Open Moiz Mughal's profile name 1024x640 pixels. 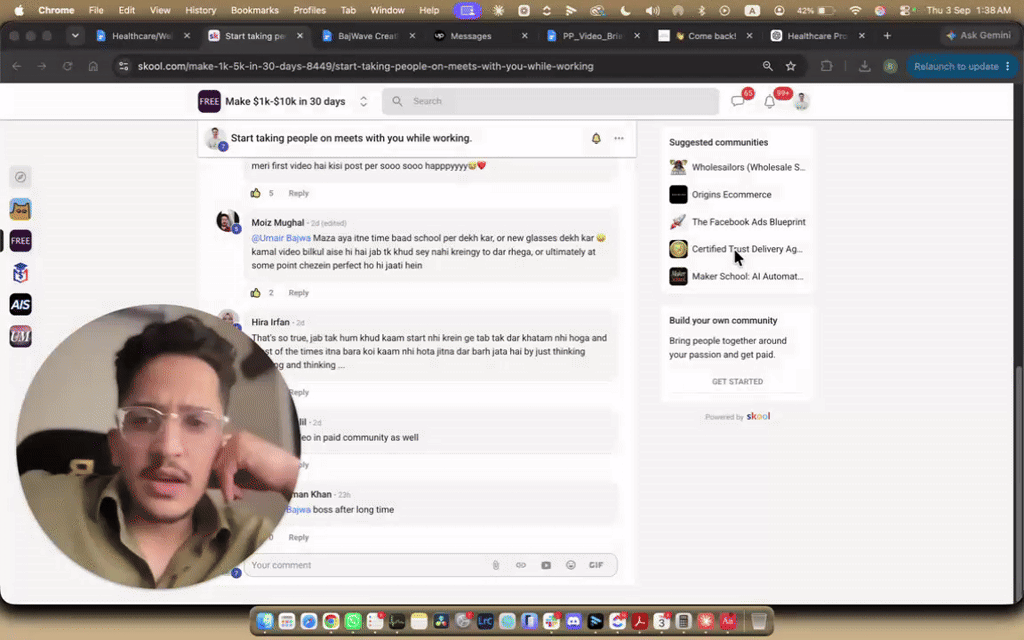point(278,223)
